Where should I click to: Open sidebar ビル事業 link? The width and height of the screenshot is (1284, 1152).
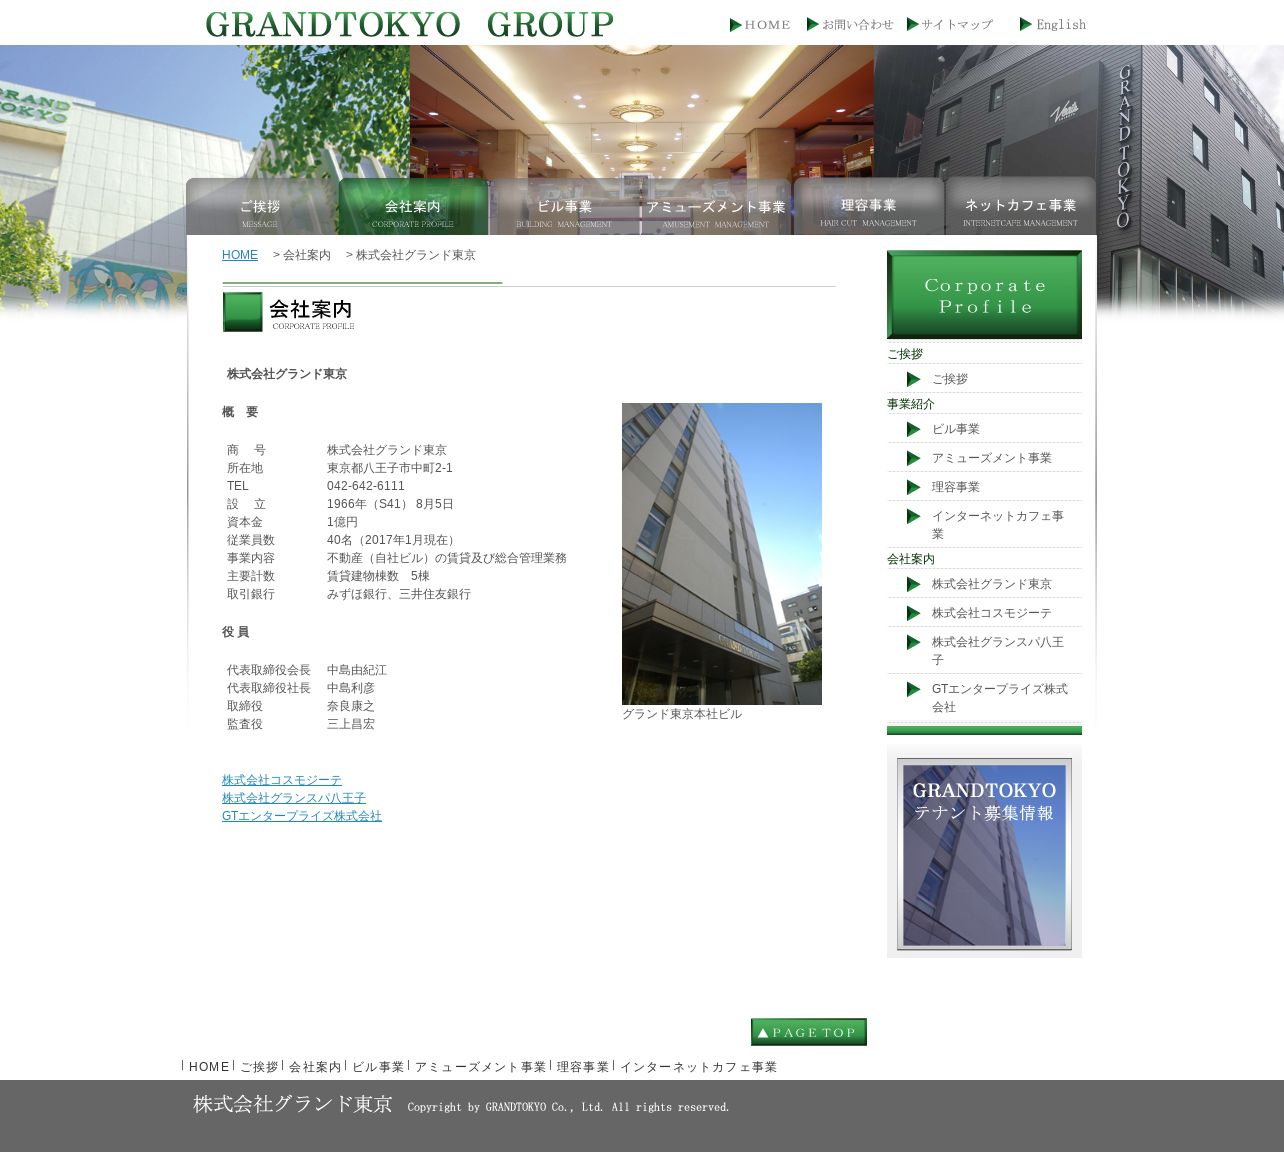[956, 429]
